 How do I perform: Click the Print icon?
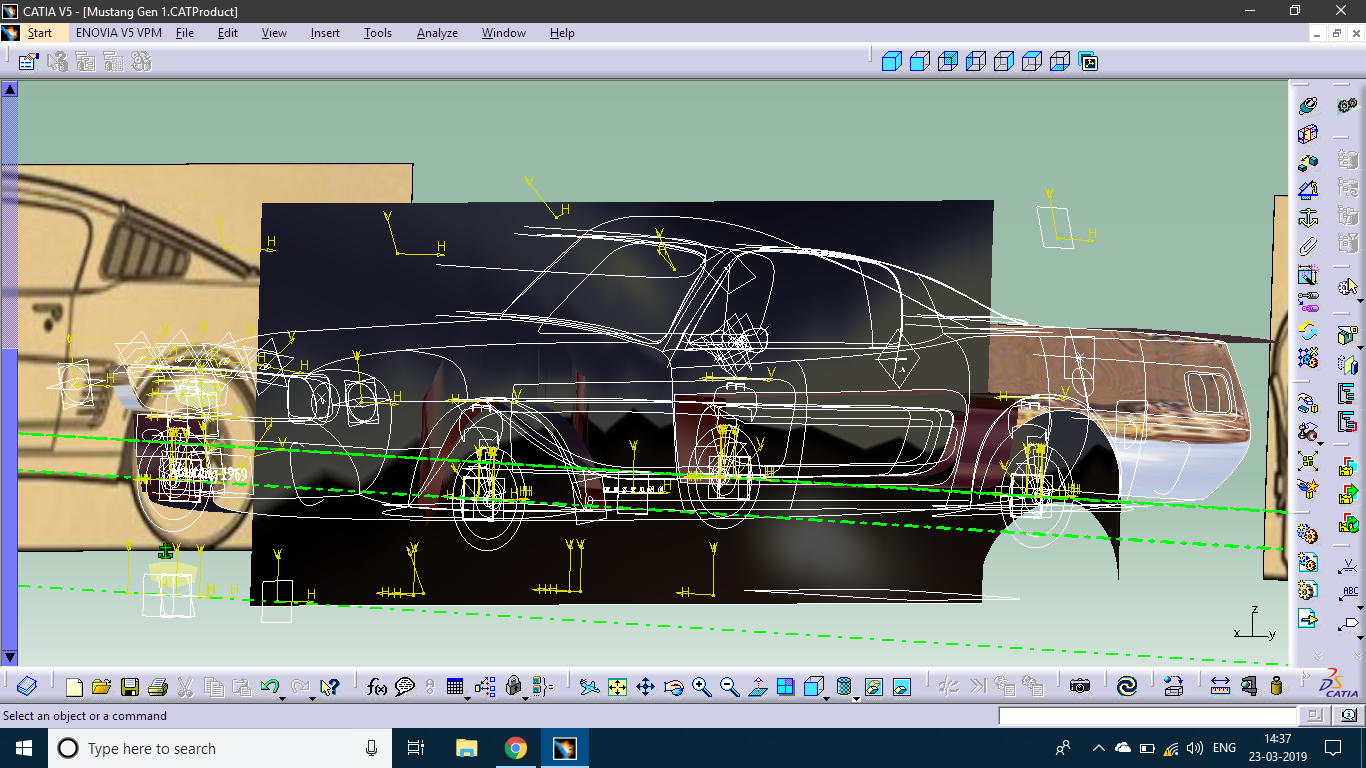[157, 687]
